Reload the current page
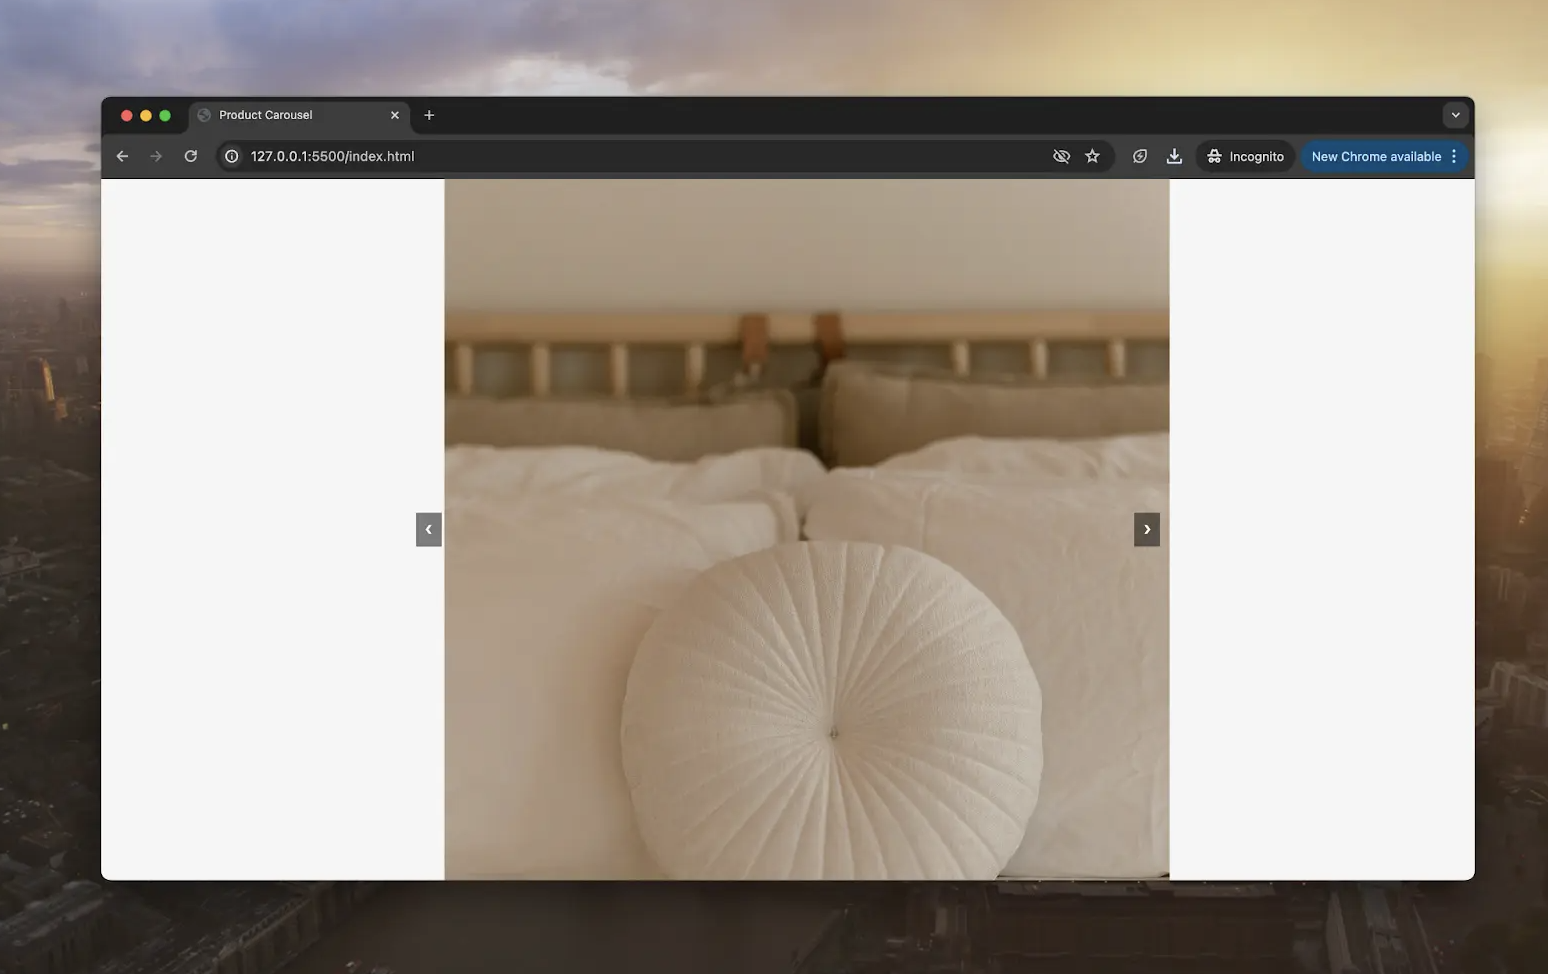This screenshot has height=974, width=1548. pos(191,156)
